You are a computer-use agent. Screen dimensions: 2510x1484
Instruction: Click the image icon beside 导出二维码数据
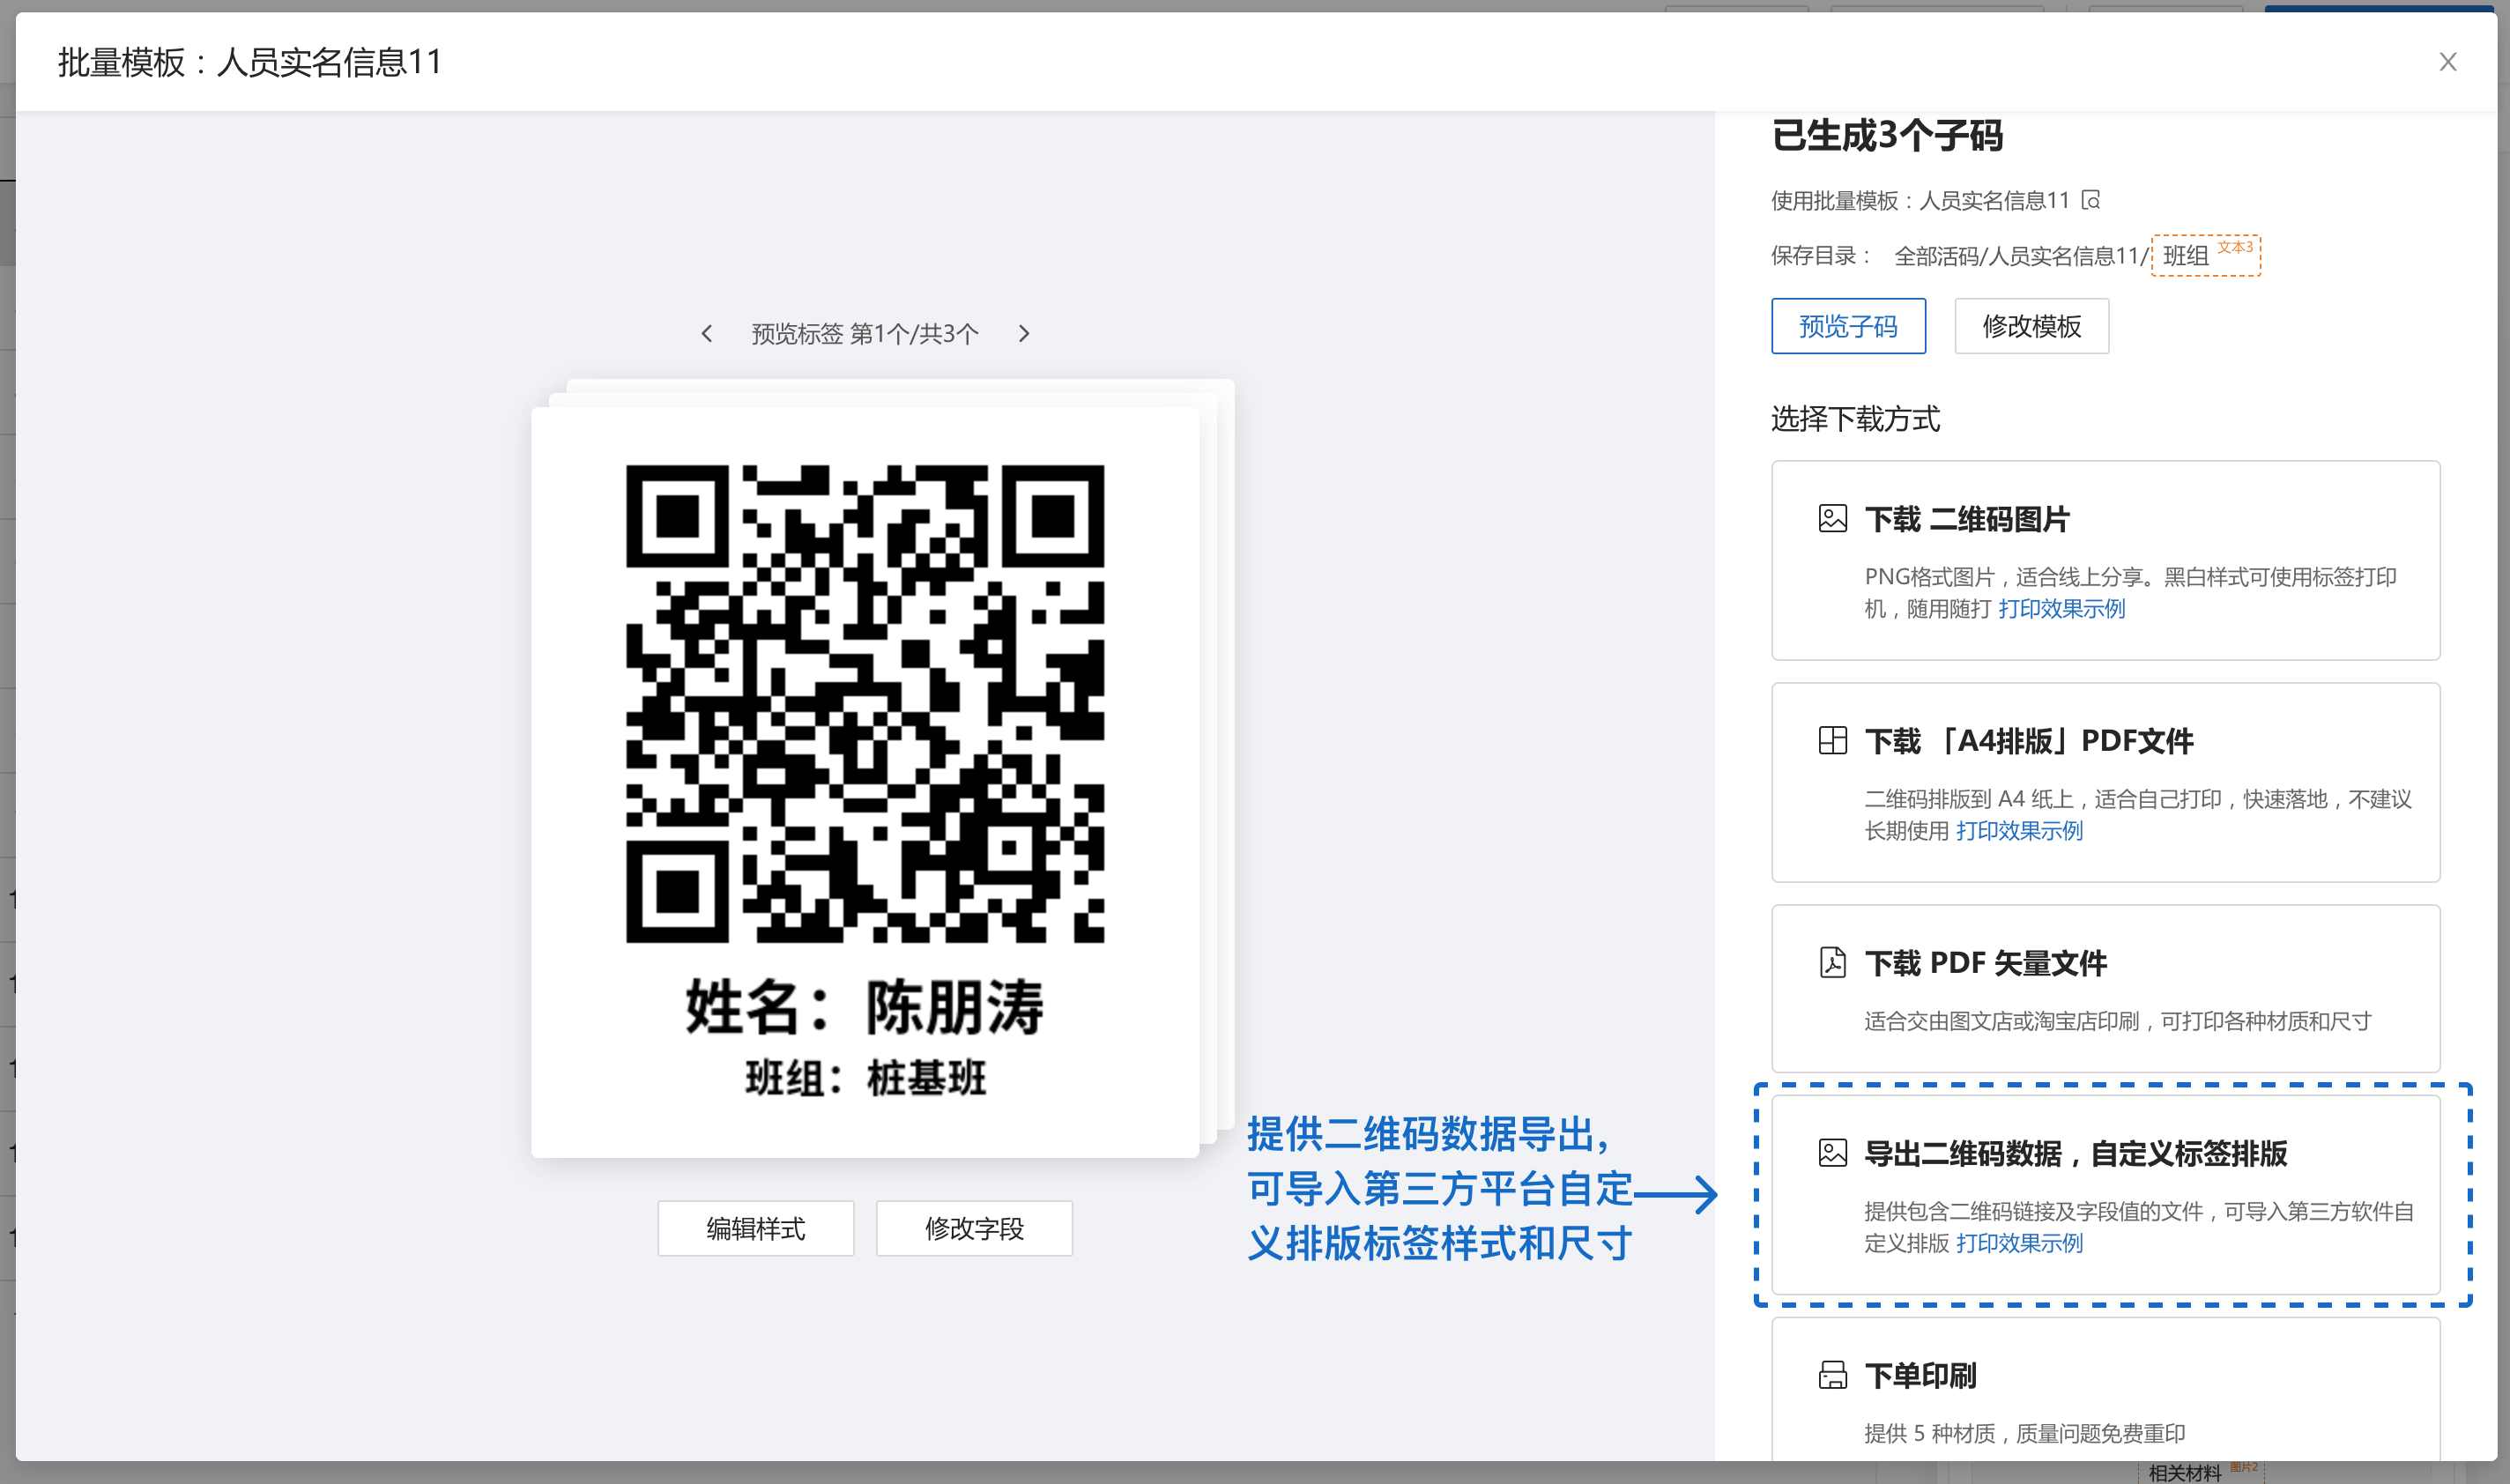1832,1153
